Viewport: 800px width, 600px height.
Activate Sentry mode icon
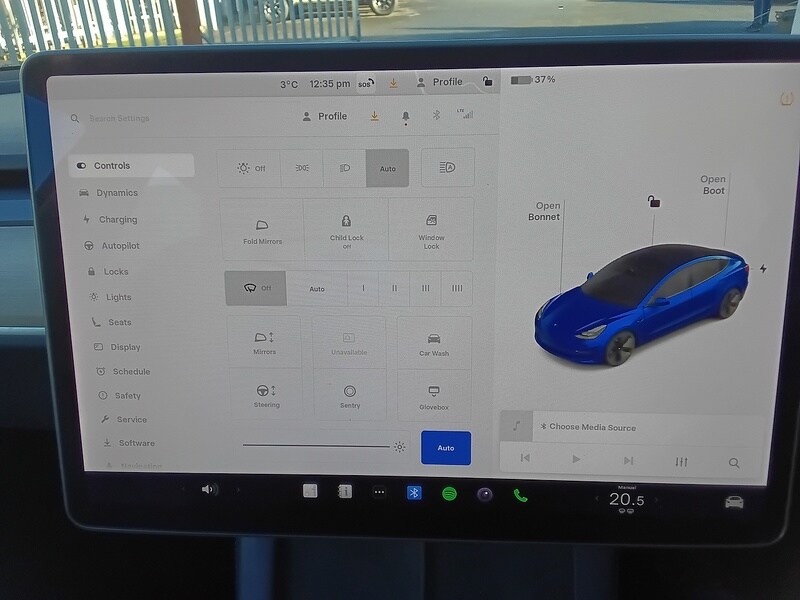click(x=350, y=395)
